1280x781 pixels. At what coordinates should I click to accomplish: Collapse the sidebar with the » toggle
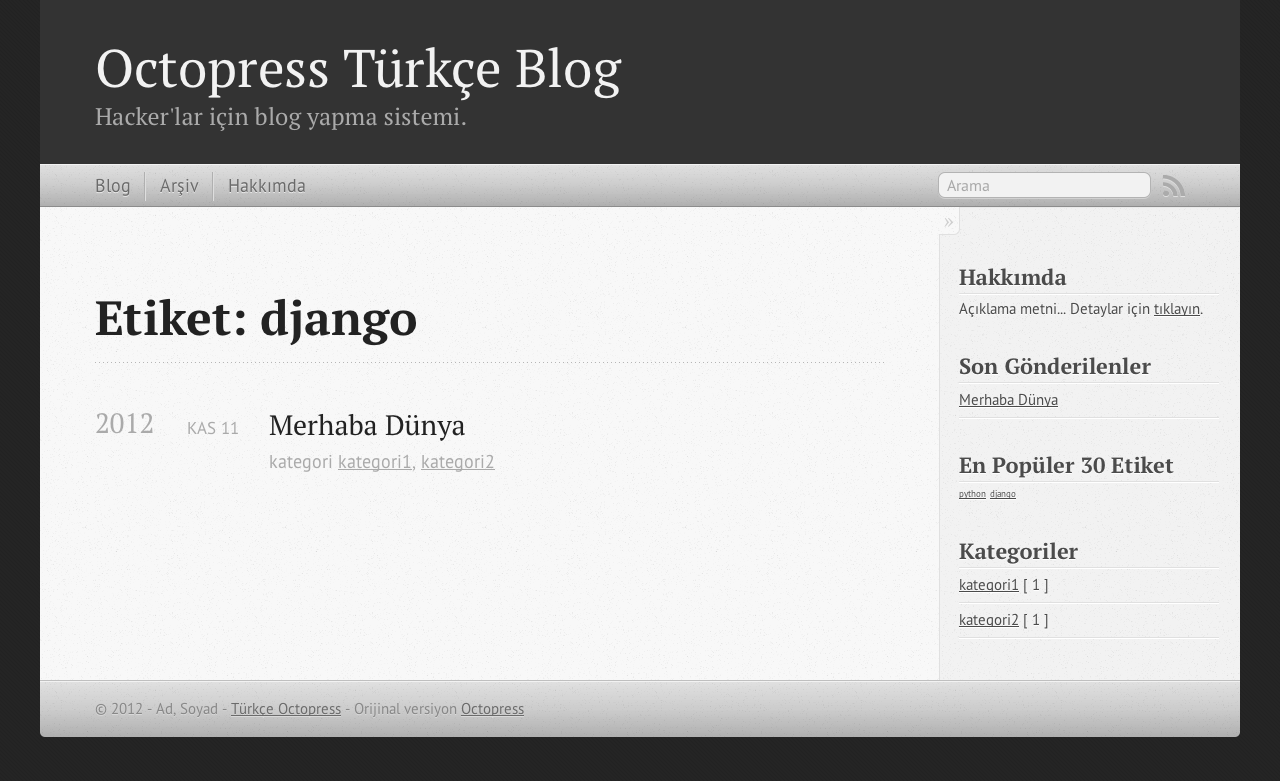(x=949, y=221)
